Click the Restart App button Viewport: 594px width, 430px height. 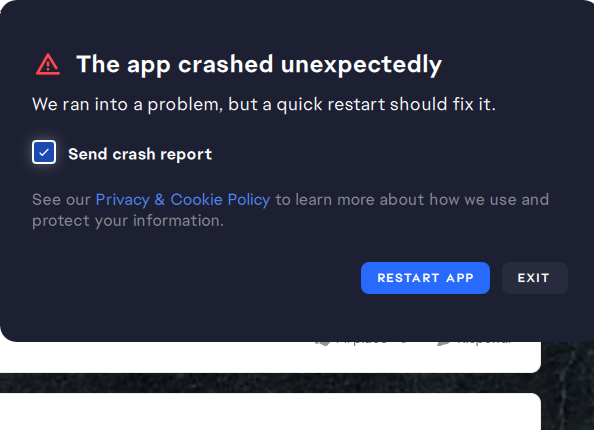pos(425,278)
